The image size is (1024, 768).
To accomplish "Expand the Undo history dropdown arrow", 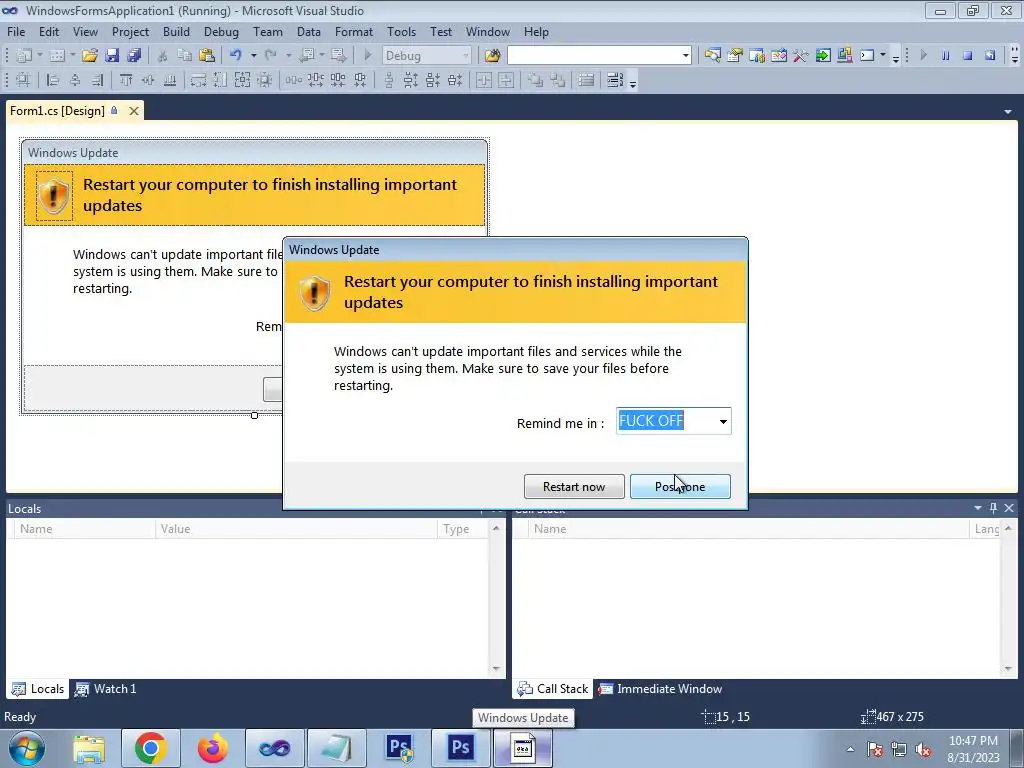I will tap(253, 56).
